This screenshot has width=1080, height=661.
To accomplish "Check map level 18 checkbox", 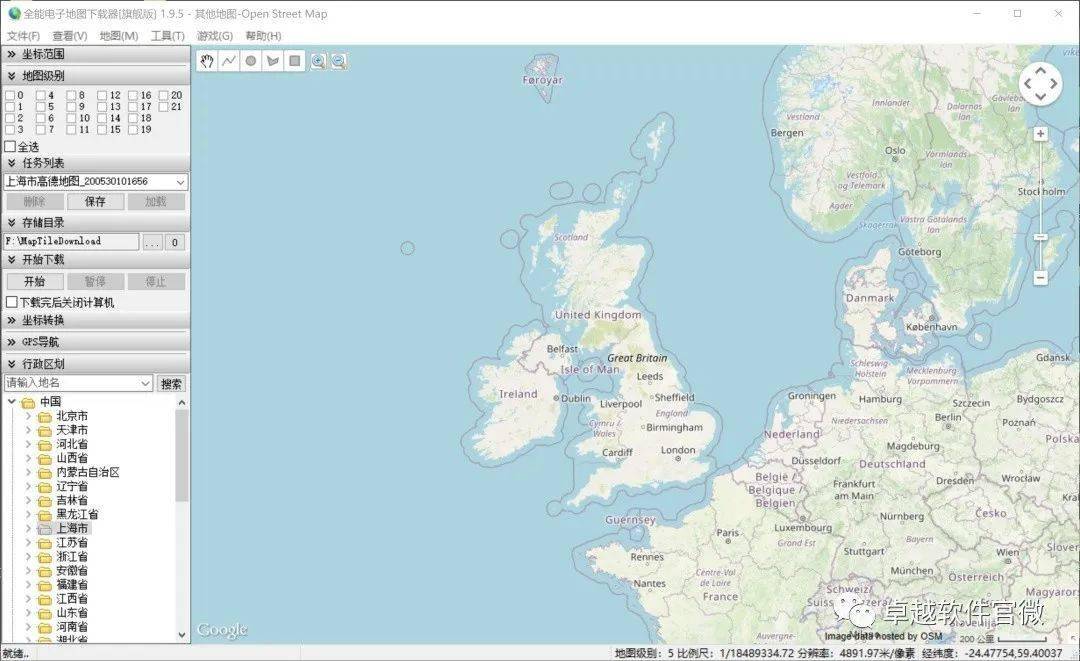I will [x=133, y=118].
